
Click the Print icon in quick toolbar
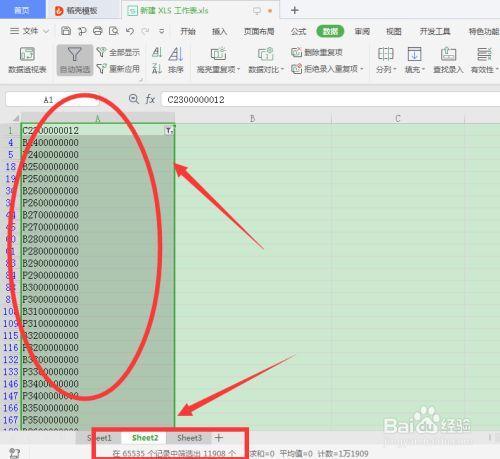point(97,31)
